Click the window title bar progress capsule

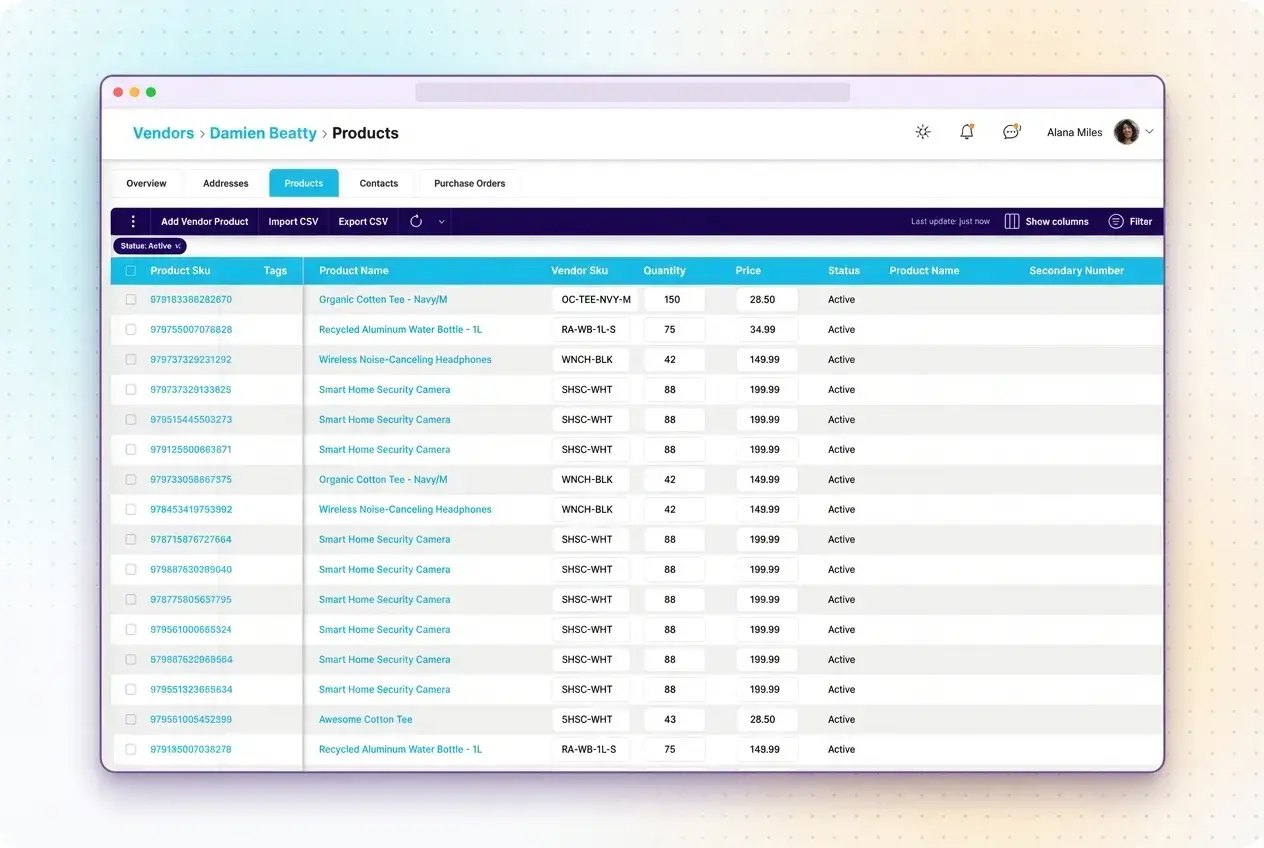click(x=632, y=91)
